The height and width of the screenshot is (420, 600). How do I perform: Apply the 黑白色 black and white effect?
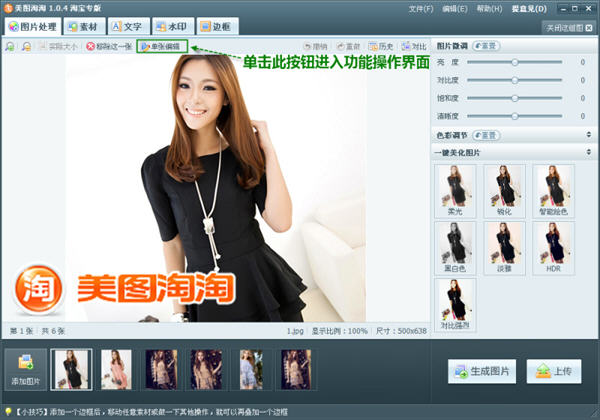pos(455,248)
